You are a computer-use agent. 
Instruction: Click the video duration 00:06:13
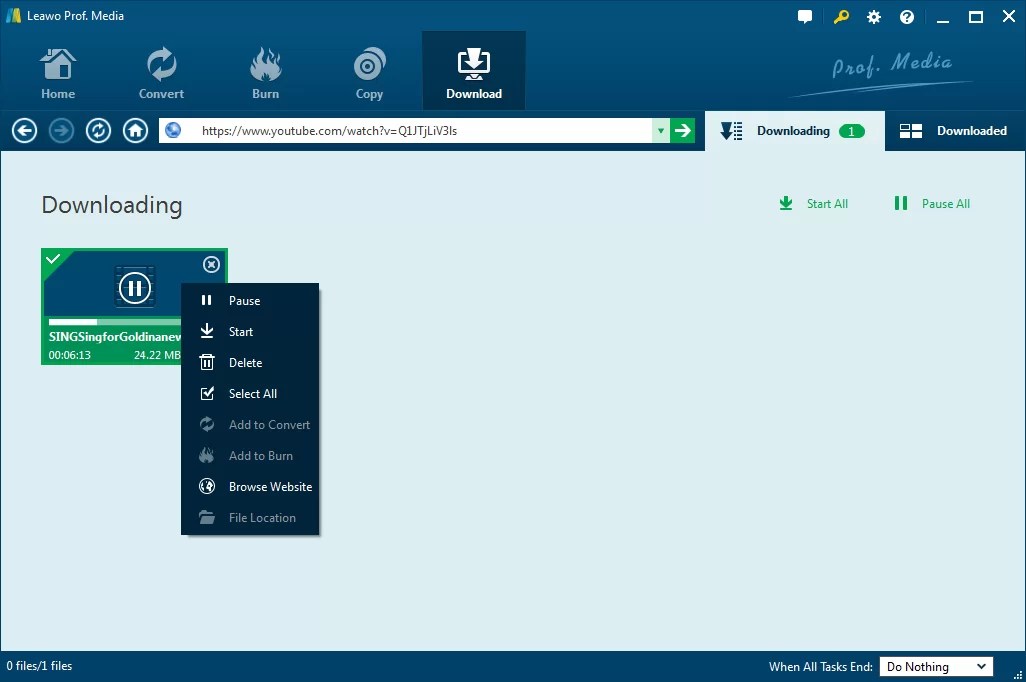(x=69, y=355)
